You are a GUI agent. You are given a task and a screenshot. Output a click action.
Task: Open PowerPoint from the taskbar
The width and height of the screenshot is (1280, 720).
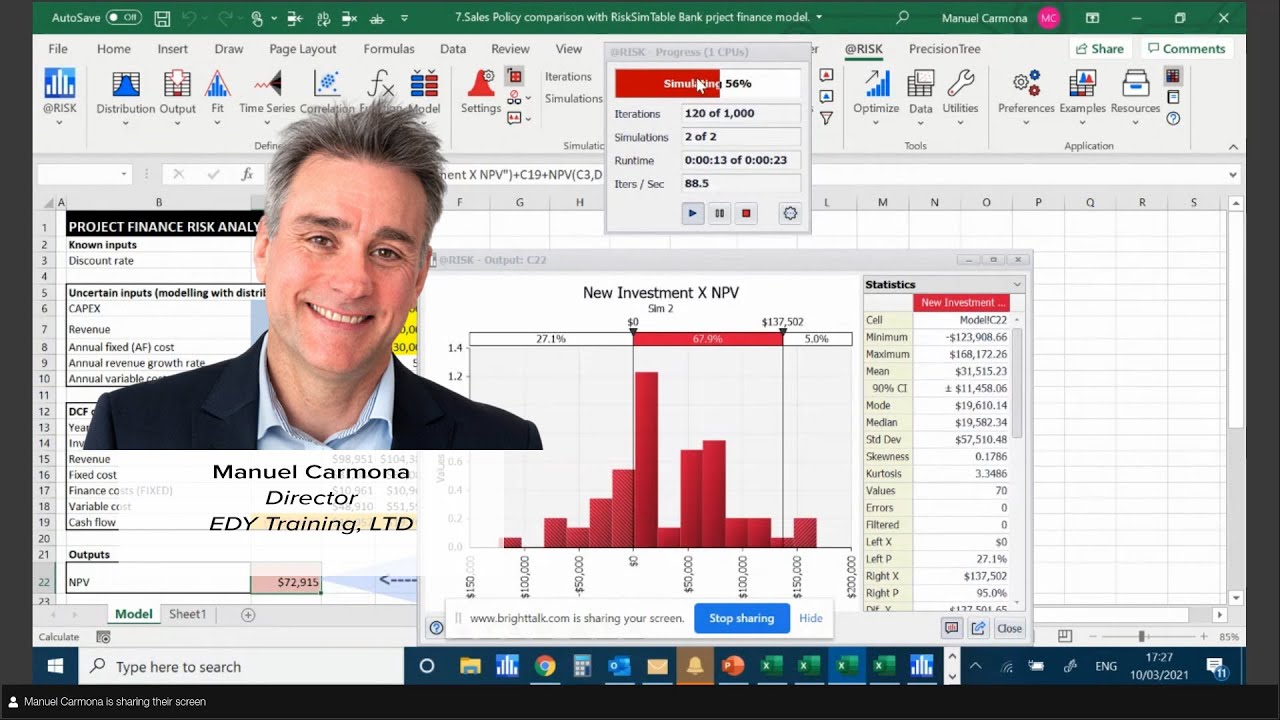pyautogui.click(x=733, y=666)
